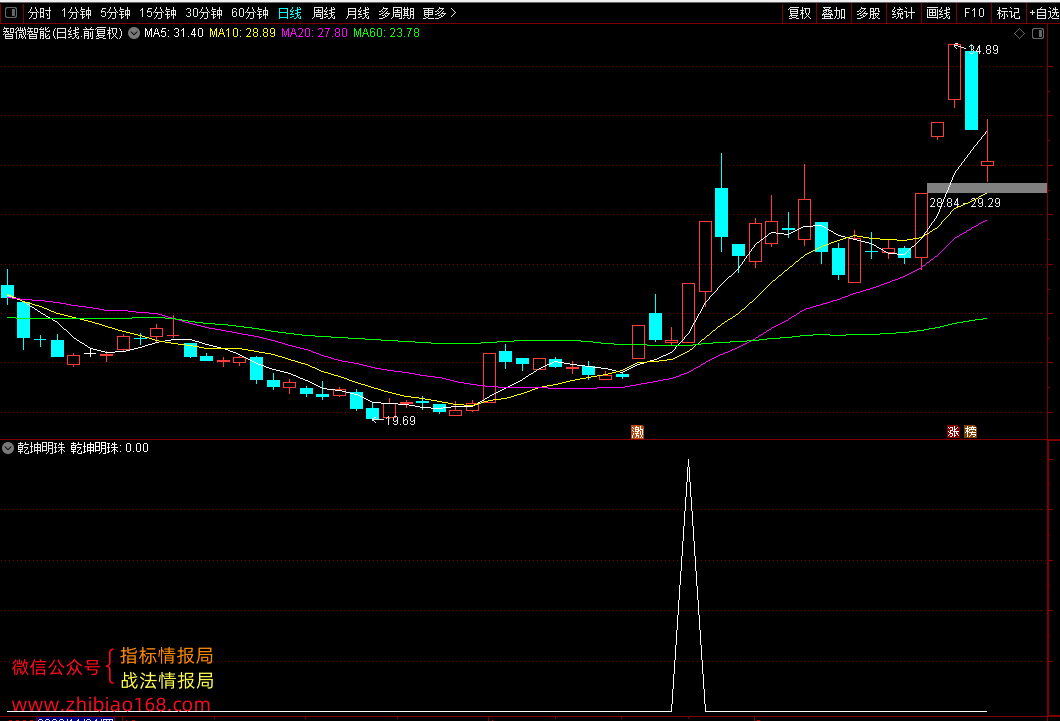The image size is (1060, 721).
Task: Select the 60分钟 period tab
Action: 249,13
